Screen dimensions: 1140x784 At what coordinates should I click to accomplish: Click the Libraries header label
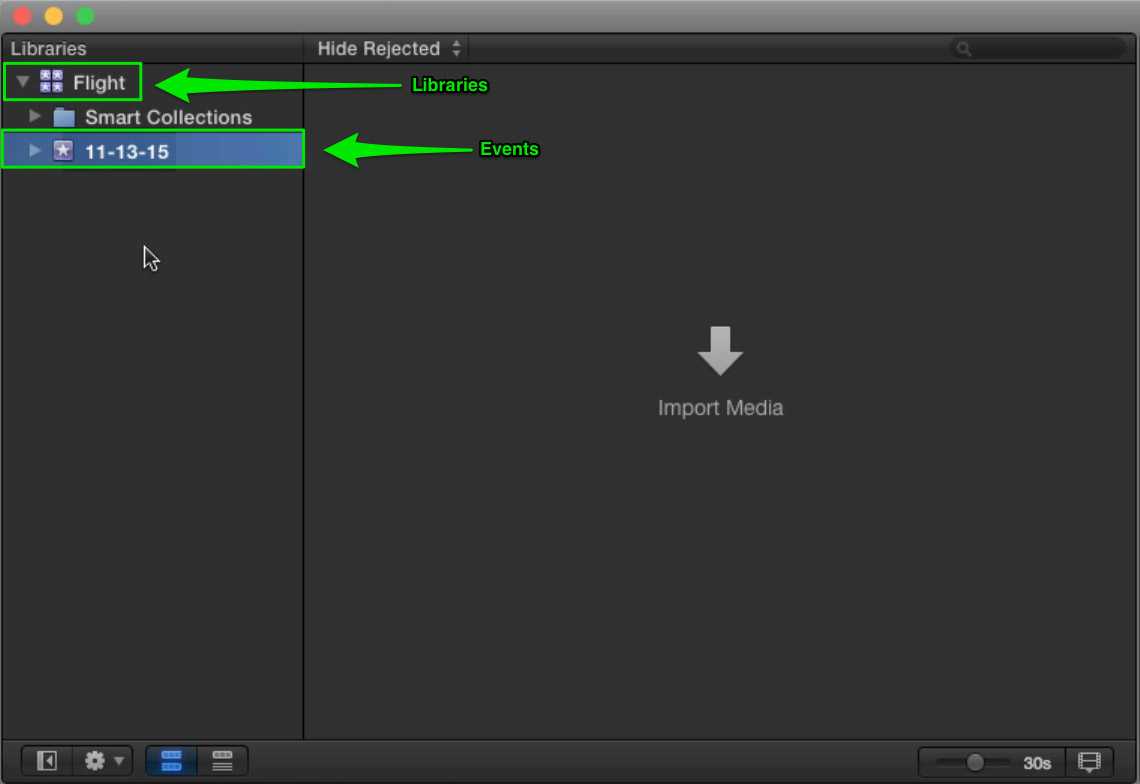[48, 49]
